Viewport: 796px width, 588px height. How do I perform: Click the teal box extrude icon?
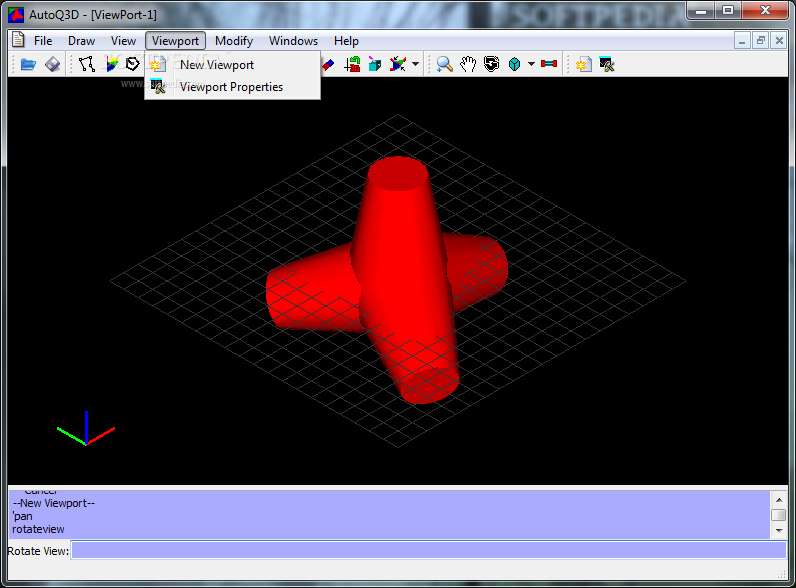coord(375,64)
